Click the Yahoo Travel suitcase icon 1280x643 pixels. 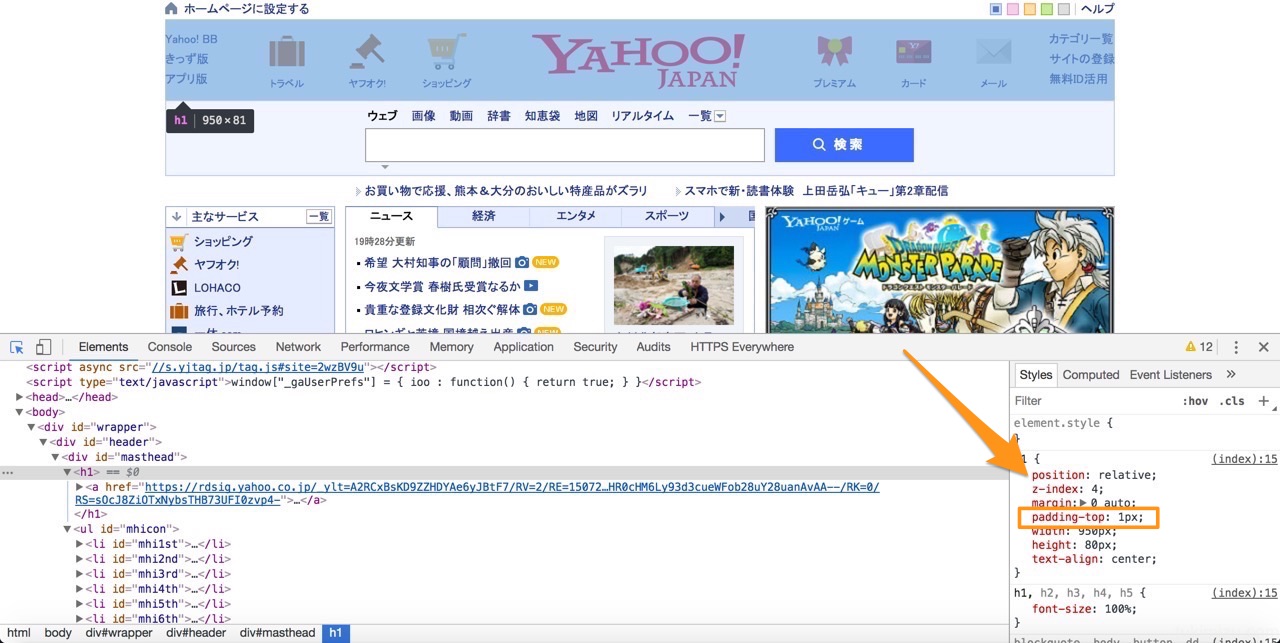[287, 53]
